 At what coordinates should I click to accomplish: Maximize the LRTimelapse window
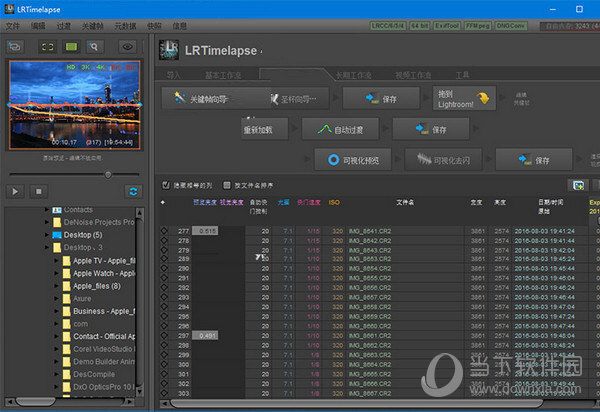tap(579, 9)
